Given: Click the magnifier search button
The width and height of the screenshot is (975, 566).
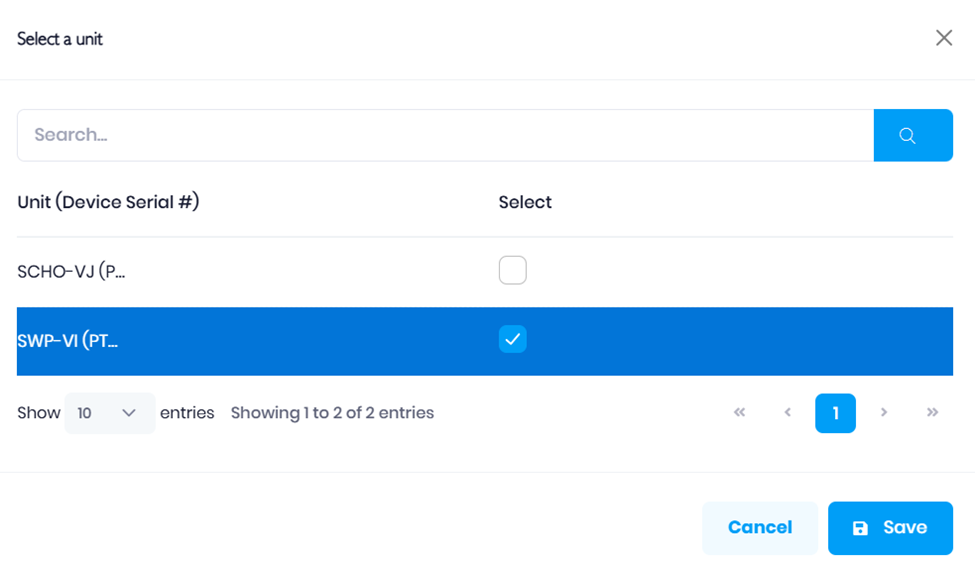Looking at the screenshot, I should 913,135.
